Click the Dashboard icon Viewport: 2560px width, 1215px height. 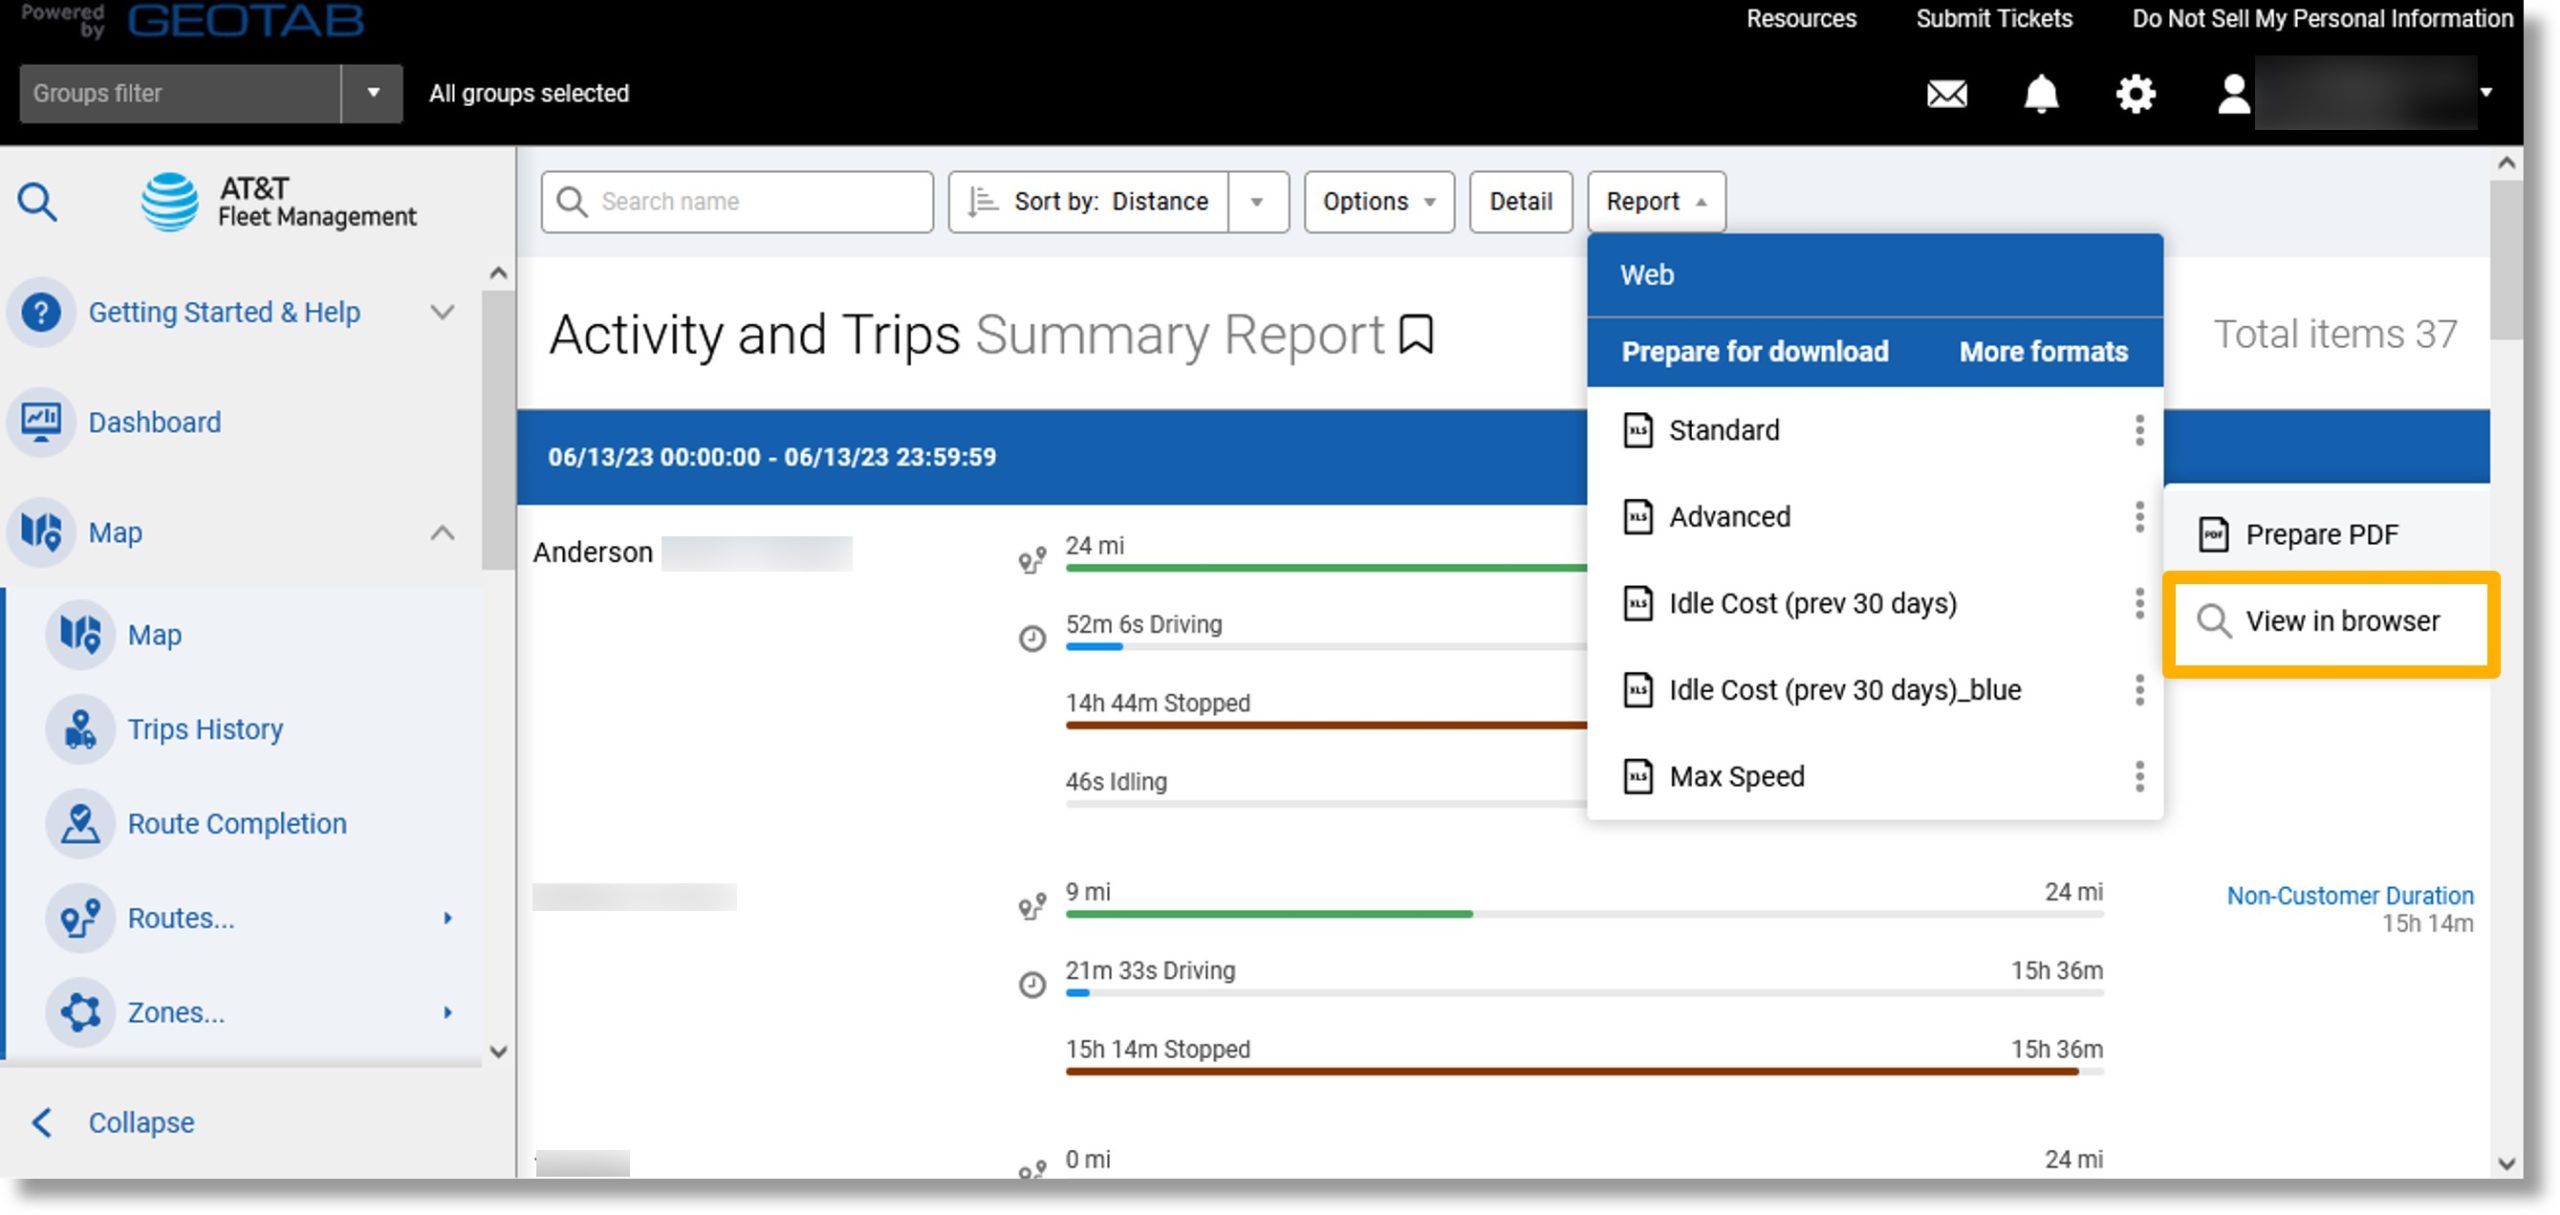tap(44, 421)
